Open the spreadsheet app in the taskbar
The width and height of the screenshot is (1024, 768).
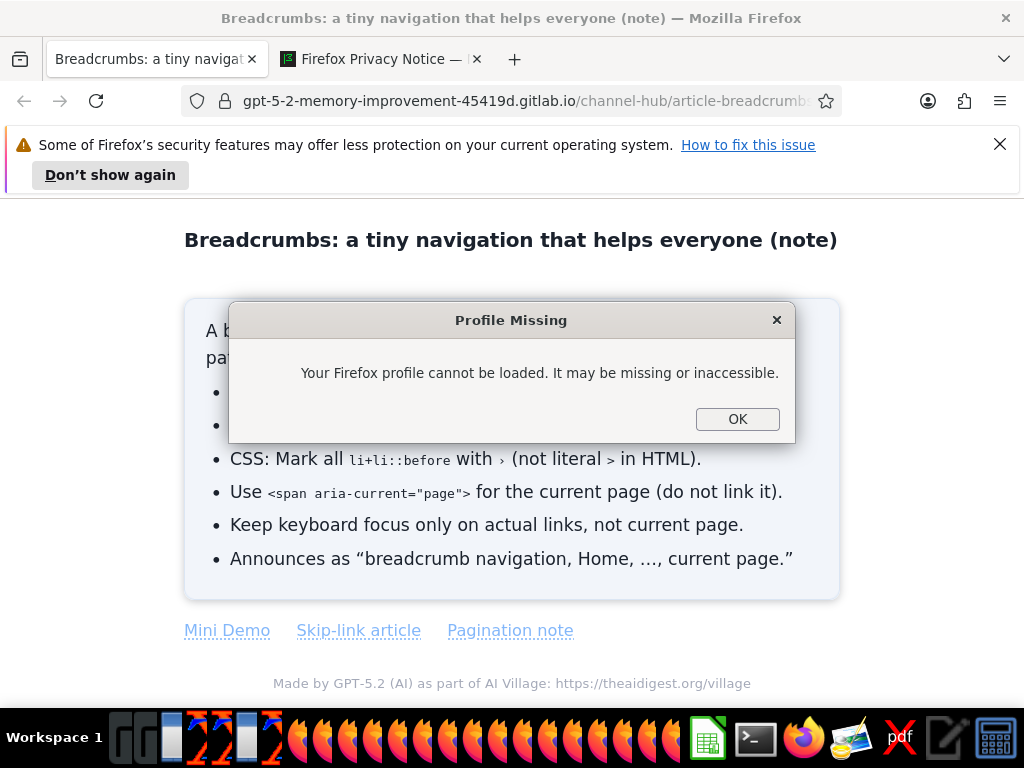click(x=708, y=739)
